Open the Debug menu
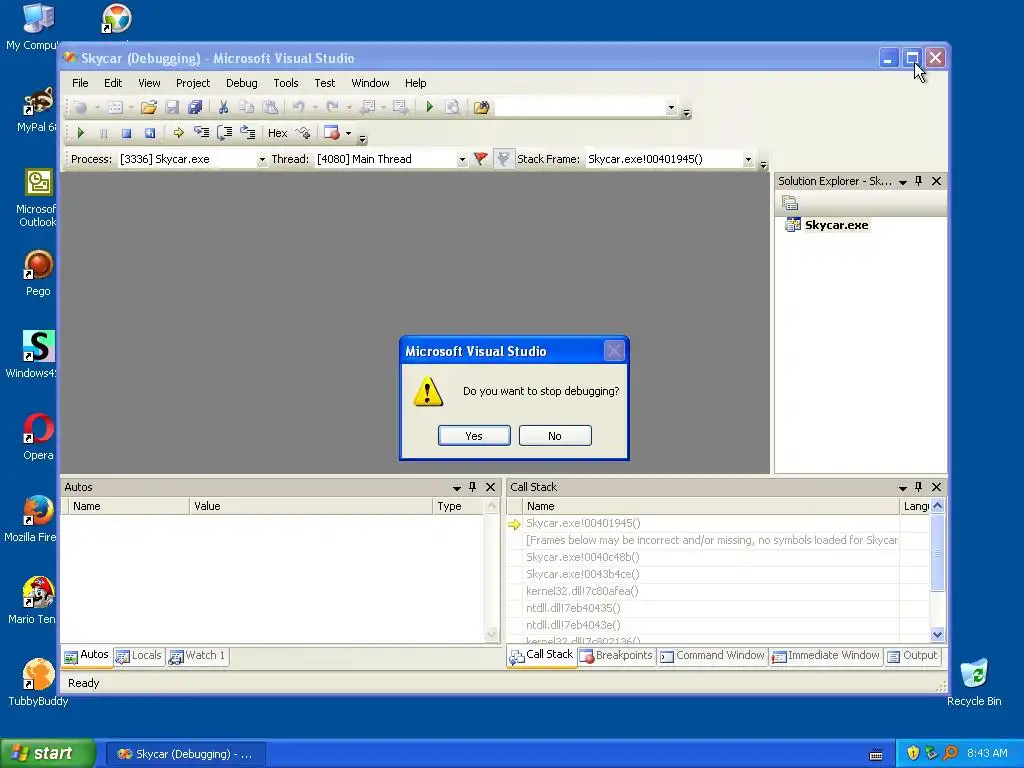1024x768 pixels. pyautogui.click(x=242, y=83)
